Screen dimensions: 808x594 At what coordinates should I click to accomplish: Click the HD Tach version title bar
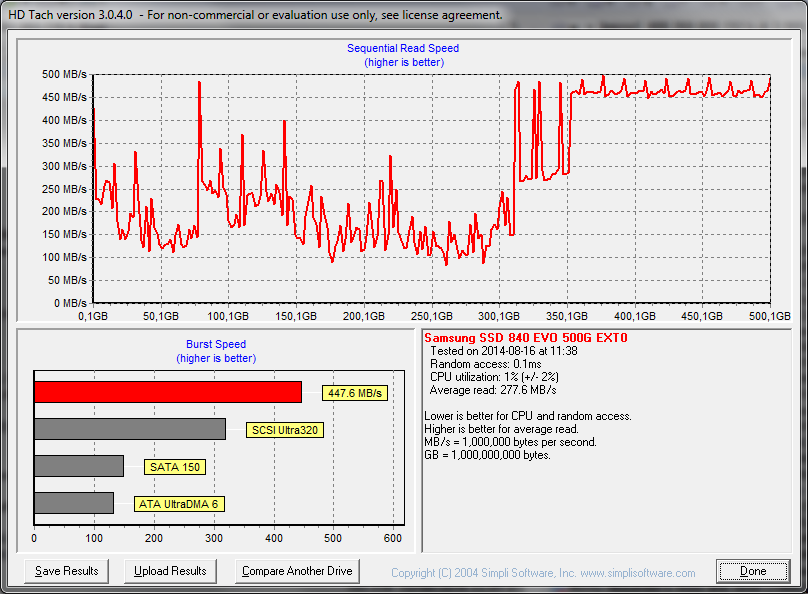pyautogui.click(x=256, y=16)
